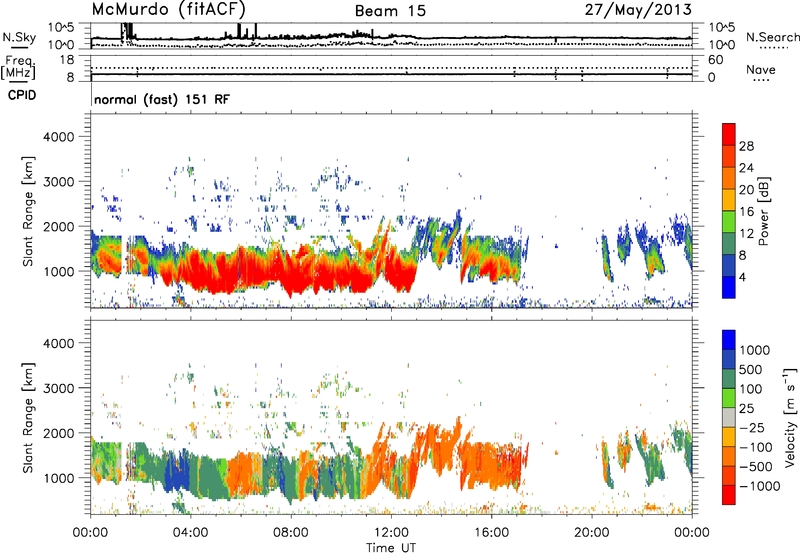The width and height of the screenshot is (800, 554).
Task: Click the -1000 tick on velocity colorbar
Action: [760, 486]
